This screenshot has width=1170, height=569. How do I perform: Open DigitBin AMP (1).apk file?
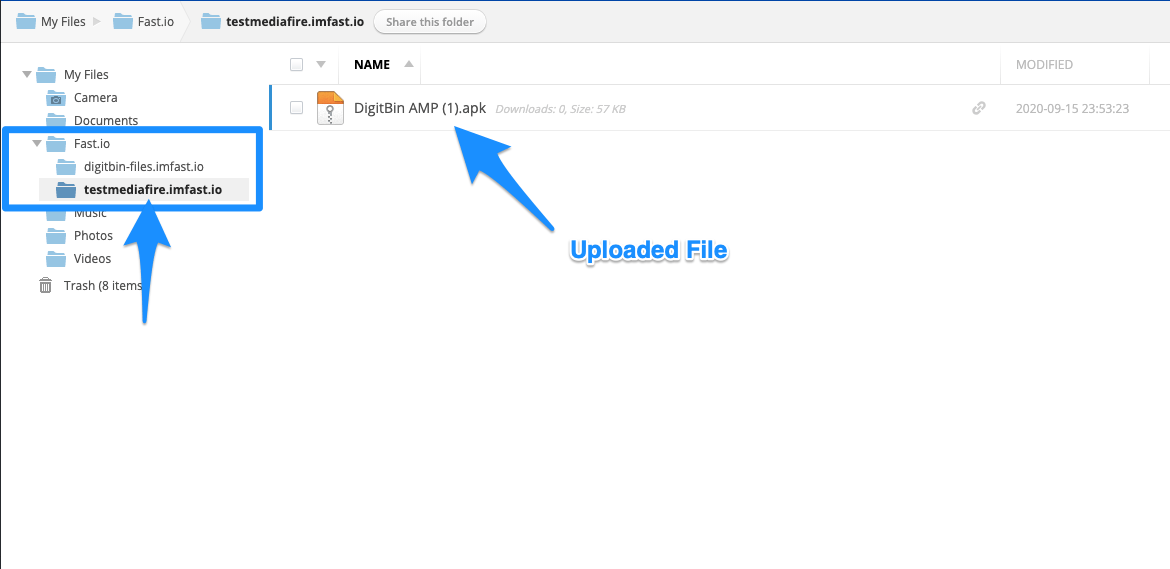pos(420,108)
